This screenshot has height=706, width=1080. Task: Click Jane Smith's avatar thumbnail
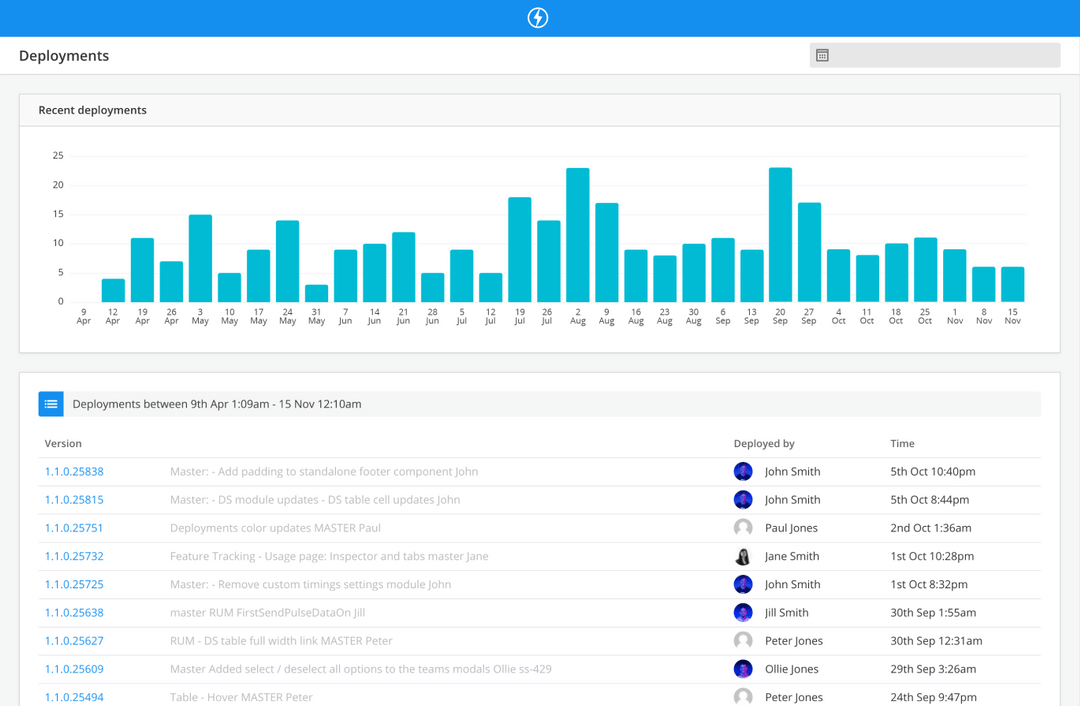pos(743,556)
